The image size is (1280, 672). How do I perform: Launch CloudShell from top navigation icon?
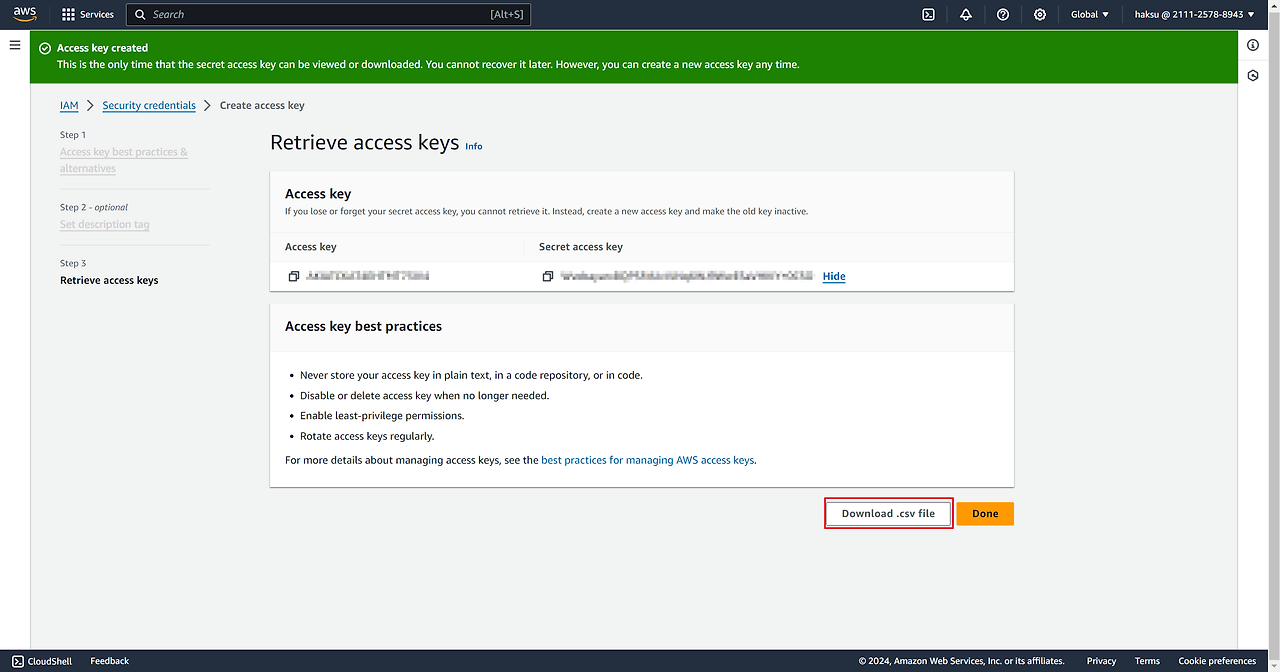pos(928,15)
